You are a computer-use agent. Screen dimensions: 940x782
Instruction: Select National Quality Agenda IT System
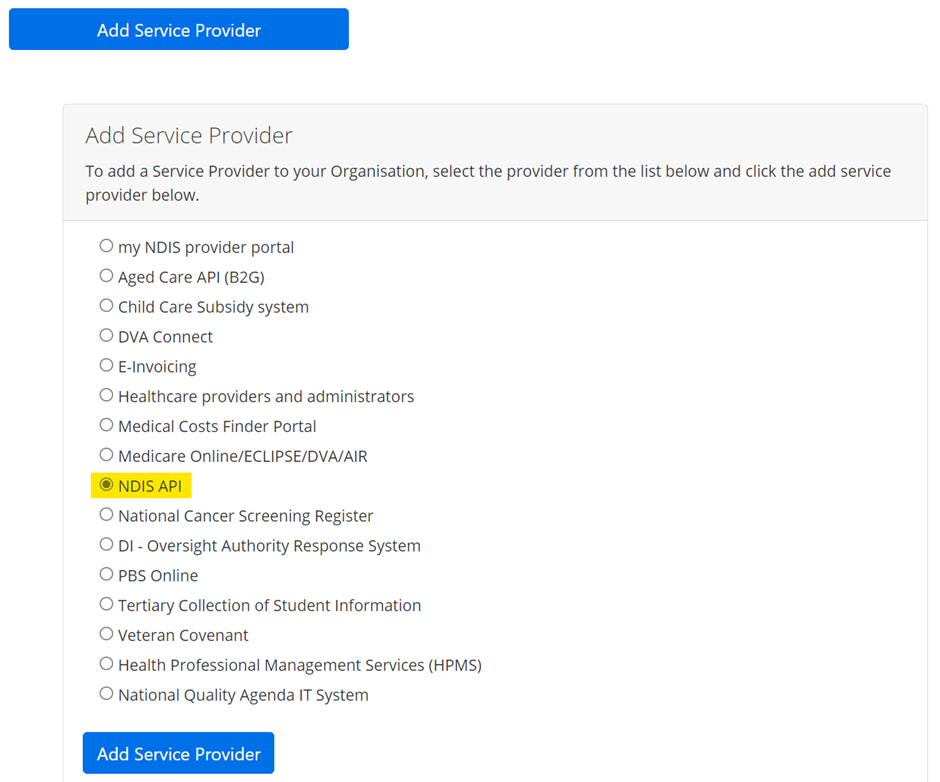(106, 694)
